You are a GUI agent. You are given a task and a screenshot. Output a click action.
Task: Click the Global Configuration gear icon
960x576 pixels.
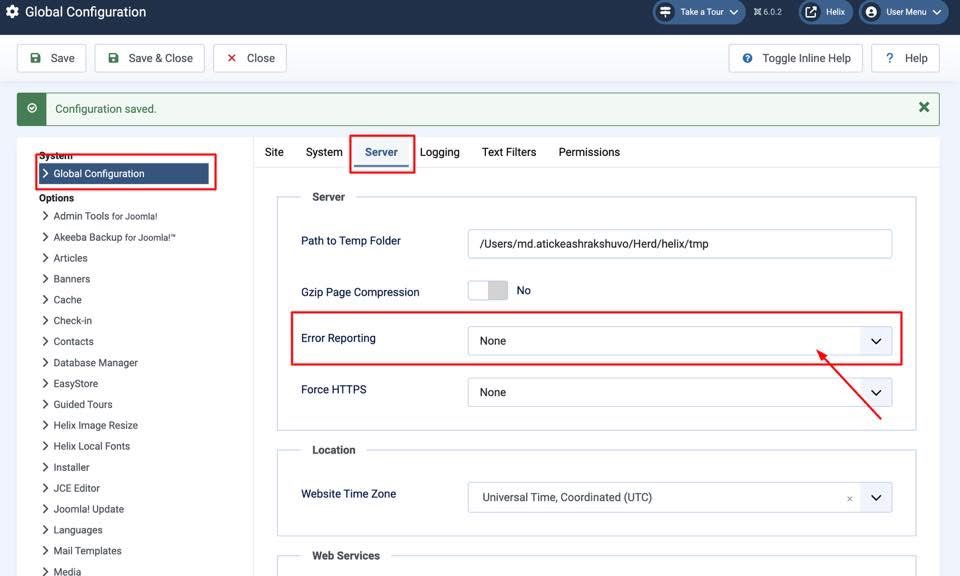pos(13,13)
